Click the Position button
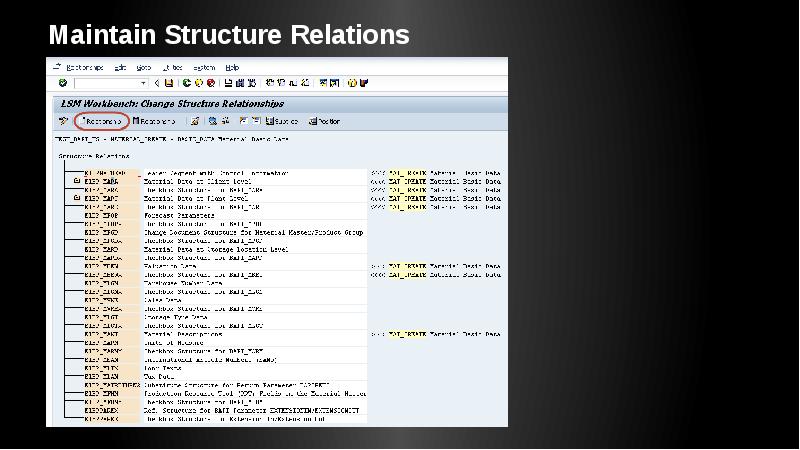Screen dimensions: 800x450 click(324, 121)
